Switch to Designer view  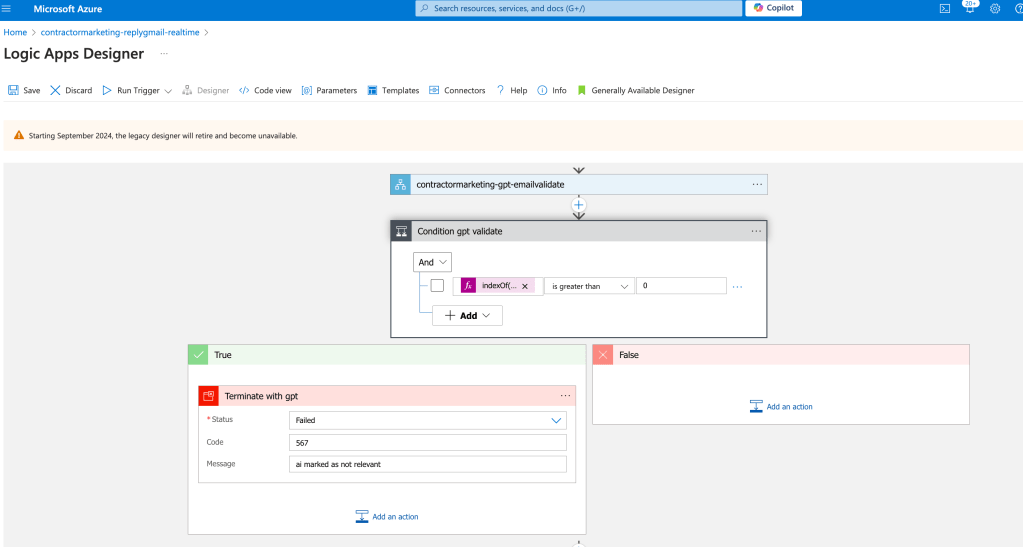[x=206, y=90]
